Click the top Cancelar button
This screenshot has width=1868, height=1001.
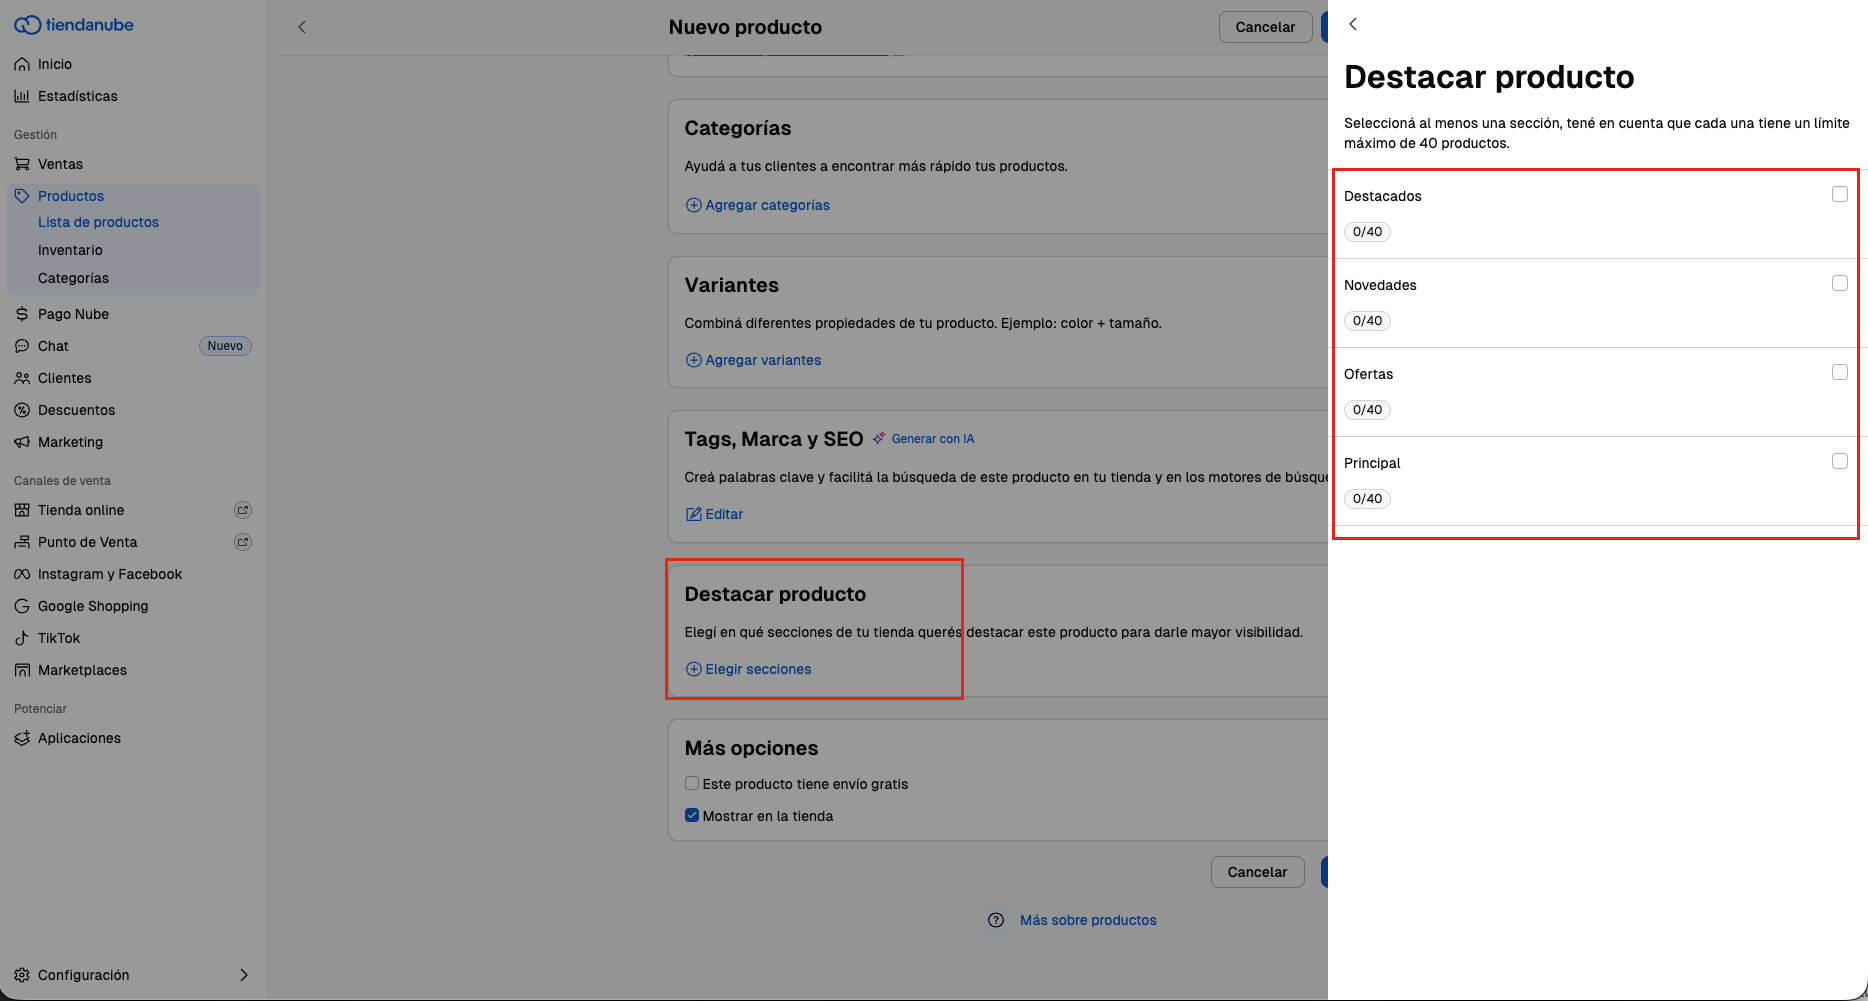(1265, 27)
